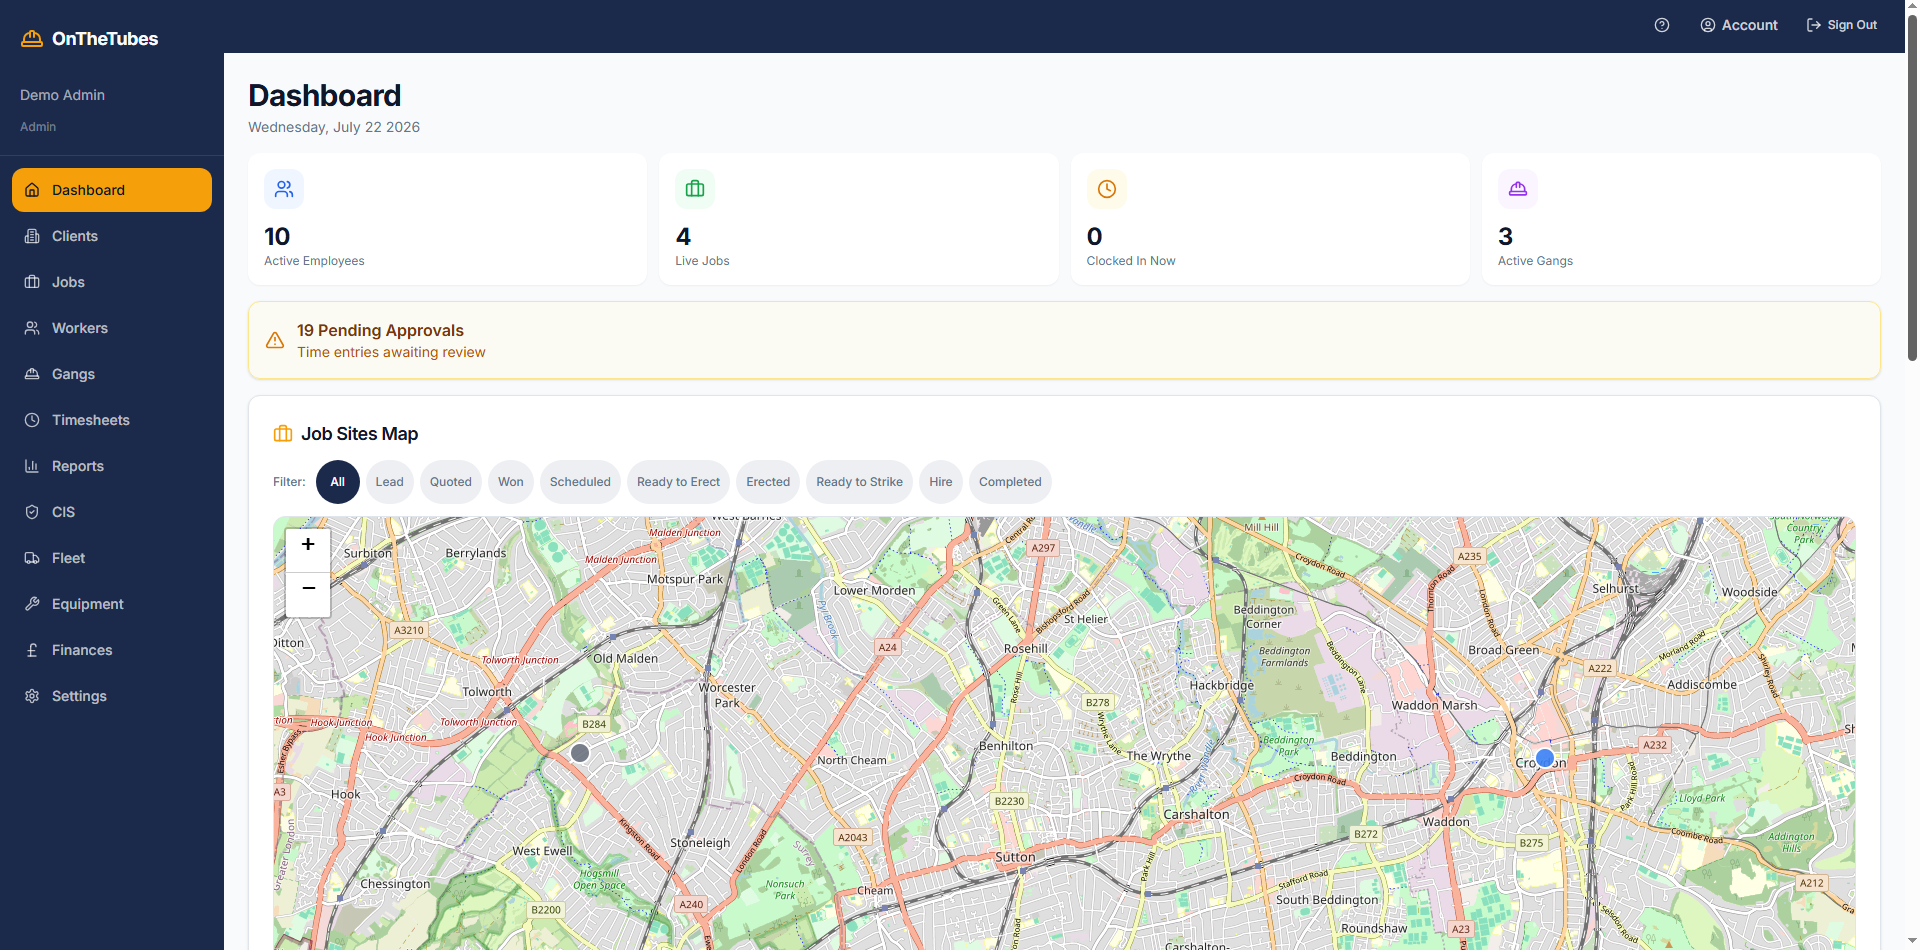Click the Reports bar chart icon
Viewport: 1920px width, 950px height.
tap(32, 466)
